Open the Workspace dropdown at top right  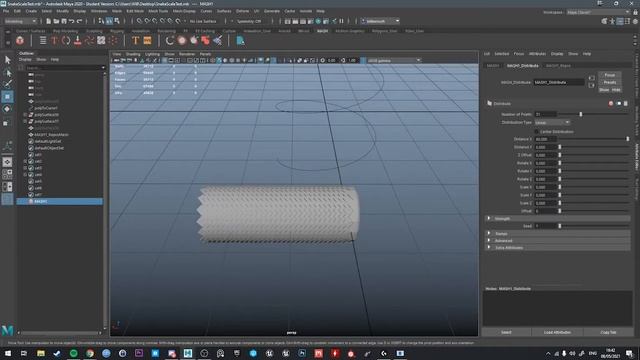tap(598, 12)
